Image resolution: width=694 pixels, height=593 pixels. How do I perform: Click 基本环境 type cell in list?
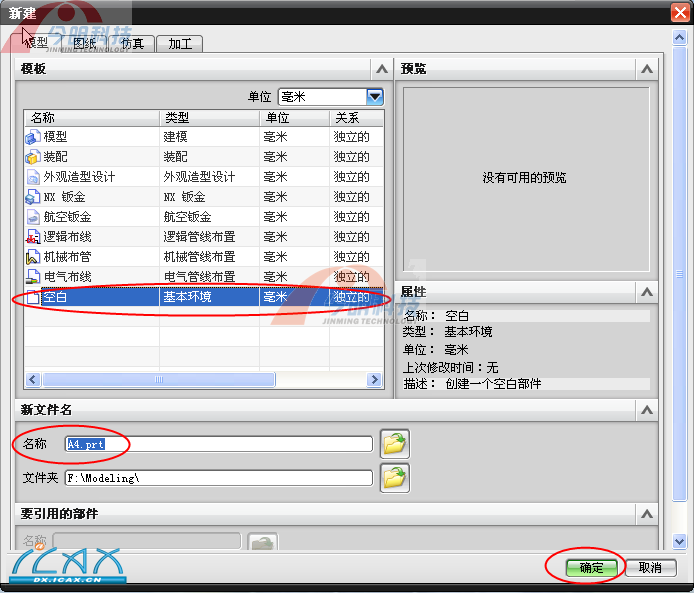click(187, 296)
